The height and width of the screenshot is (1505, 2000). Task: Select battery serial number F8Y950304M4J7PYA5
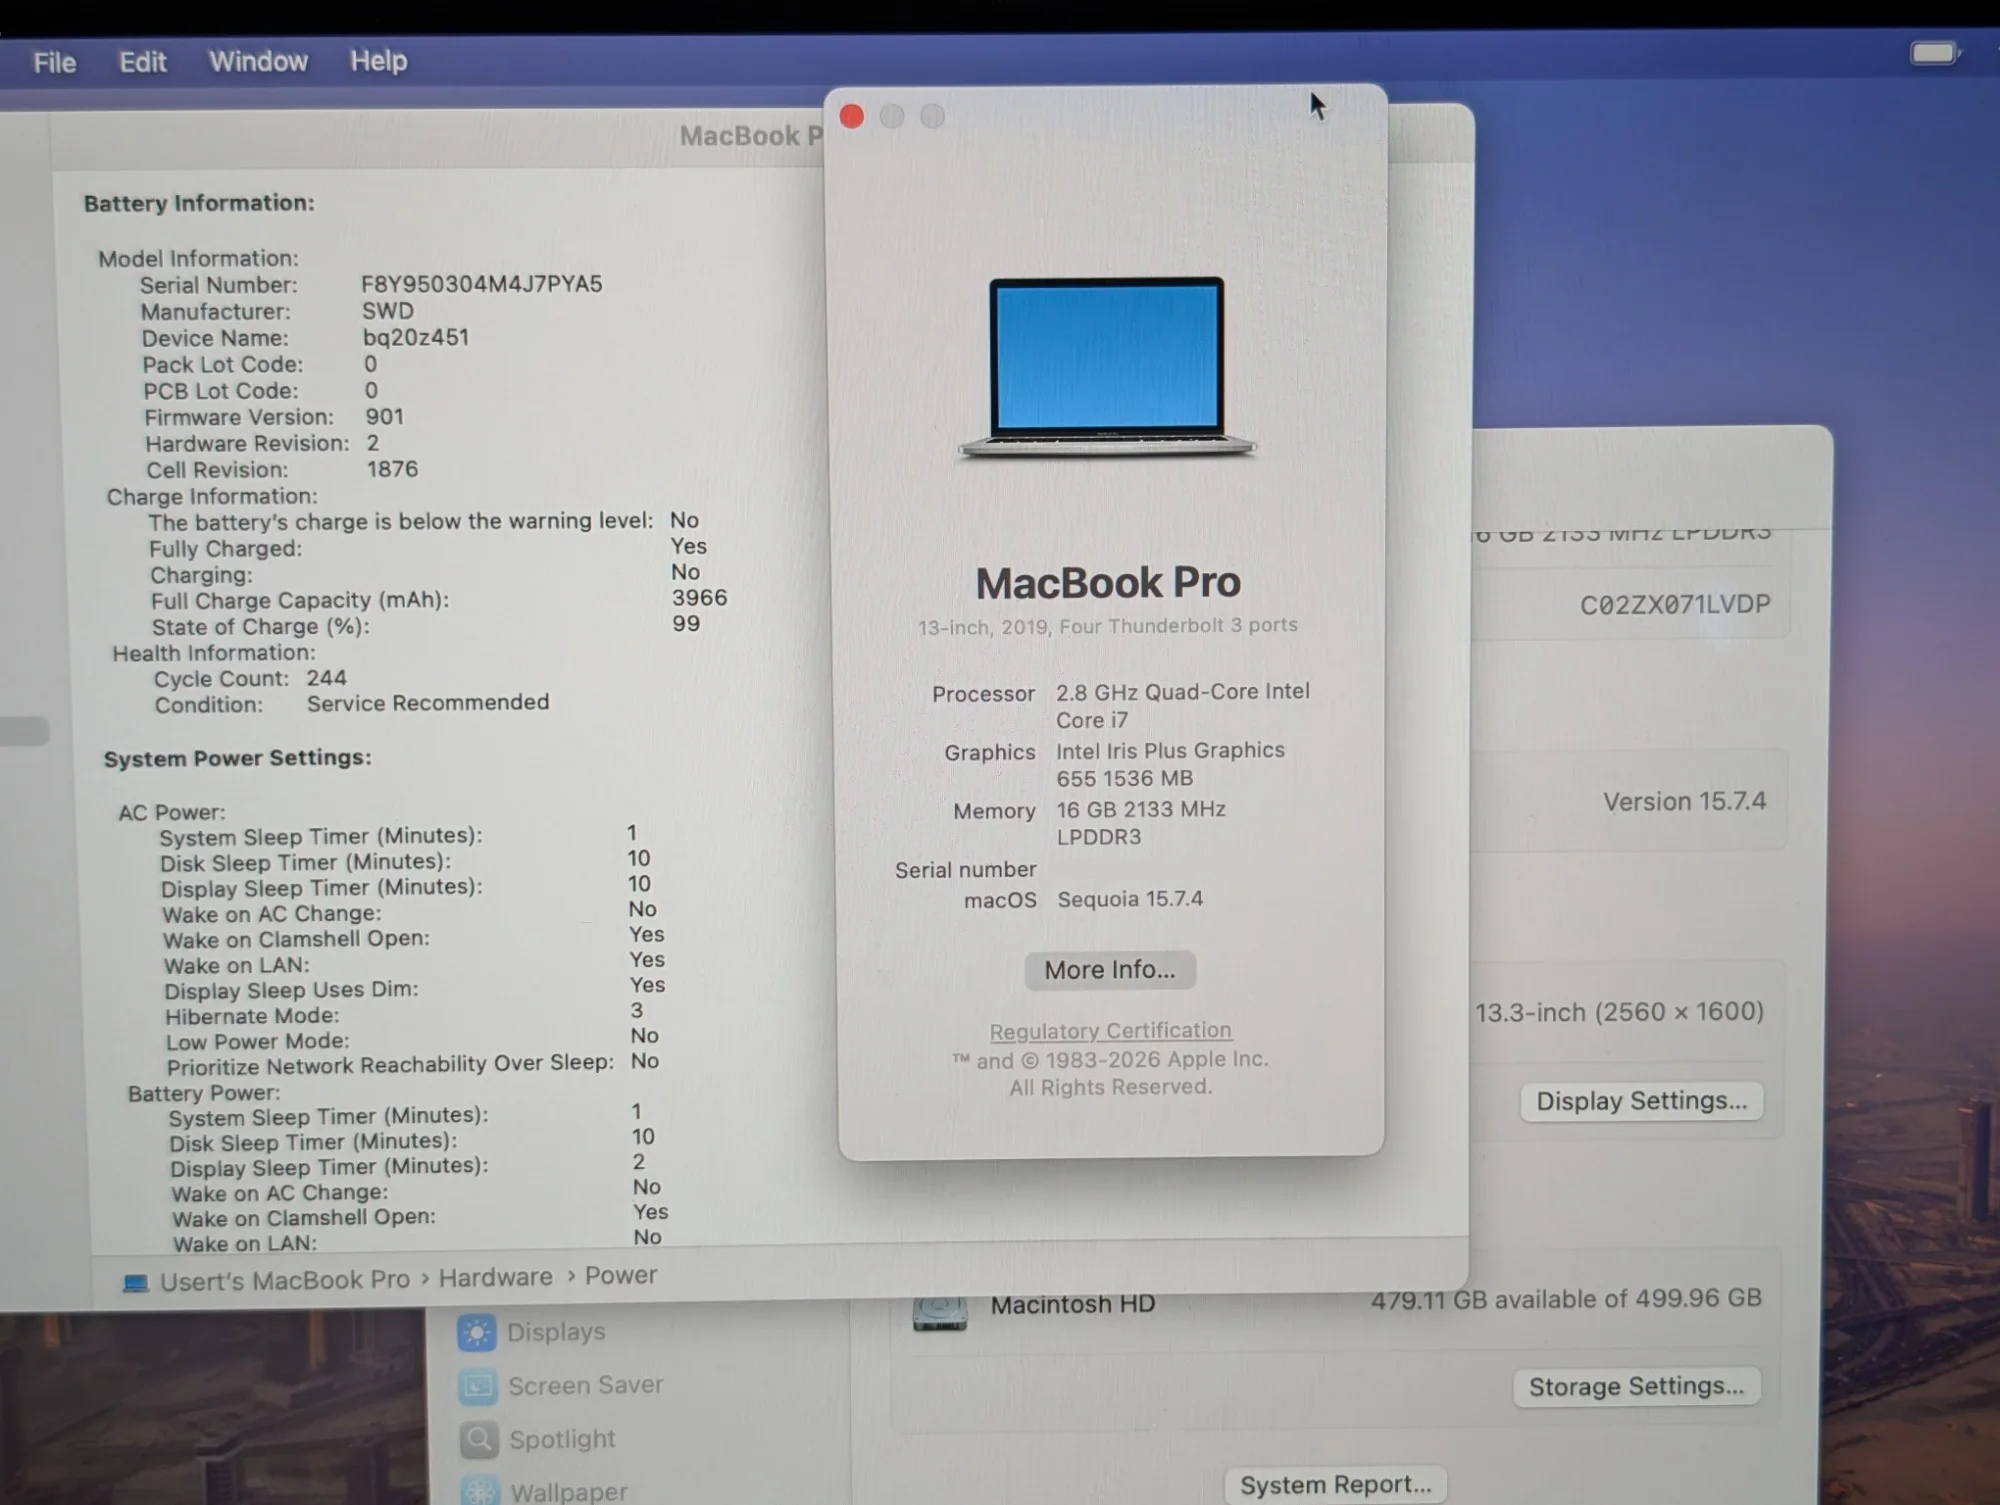[x=481, y=284]
